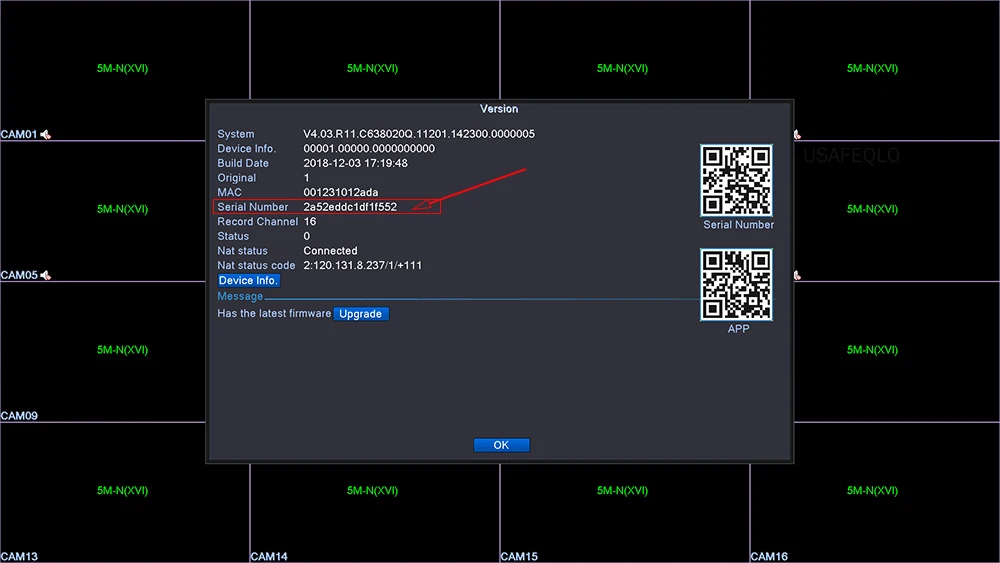Click the OK button in Version dialog
Image resolution: width=1000 pixels, height=563 pixels.
501,445
